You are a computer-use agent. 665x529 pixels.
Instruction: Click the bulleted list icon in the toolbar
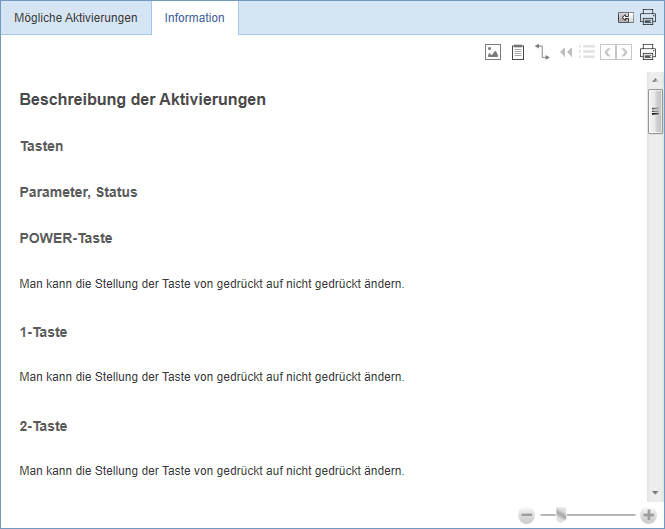[x=587, y=52]
